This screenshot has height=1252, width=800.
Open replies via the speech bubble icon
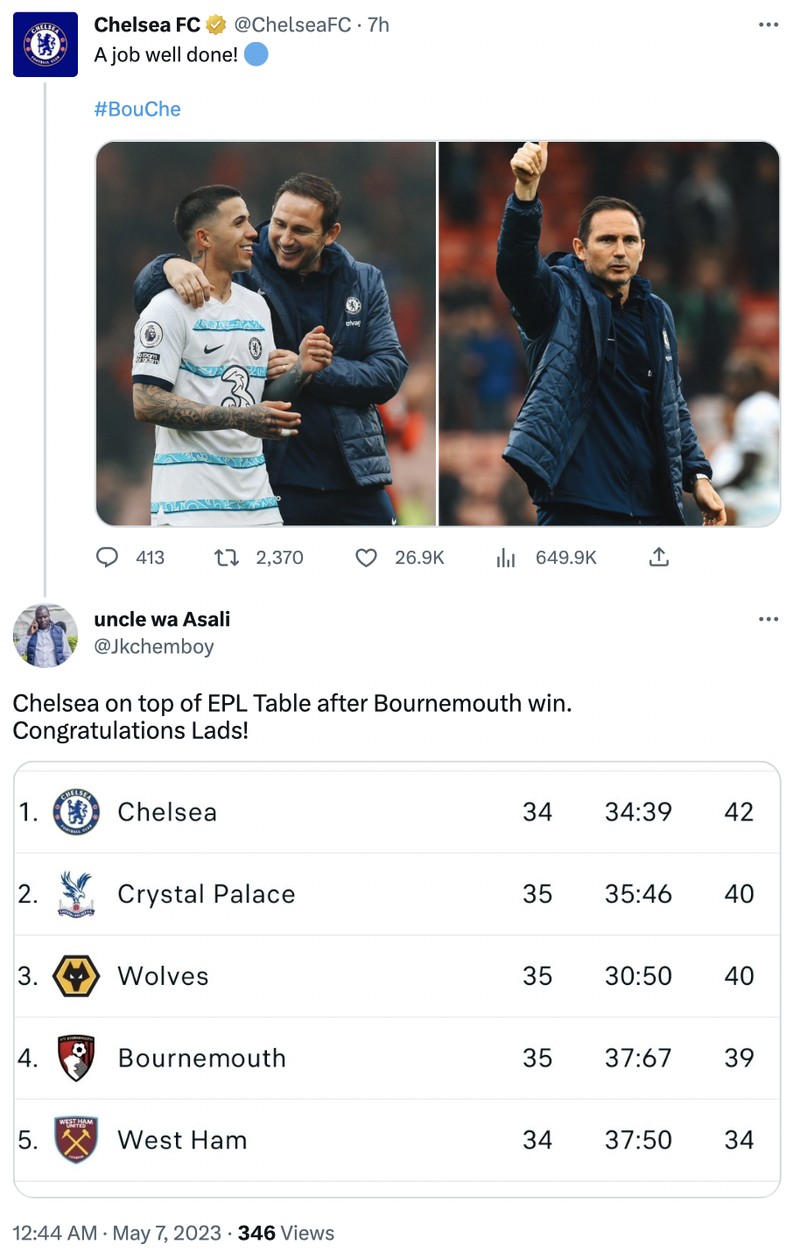coord(107,558)
